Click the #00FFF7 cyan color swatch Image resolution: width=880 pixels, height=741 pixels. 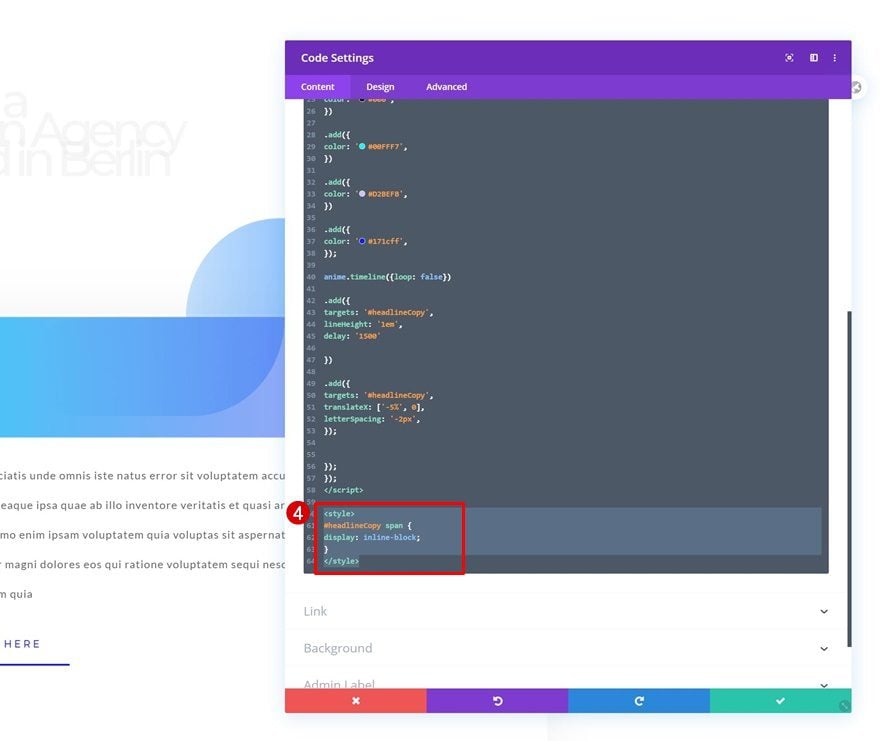(x=362, y=147)
